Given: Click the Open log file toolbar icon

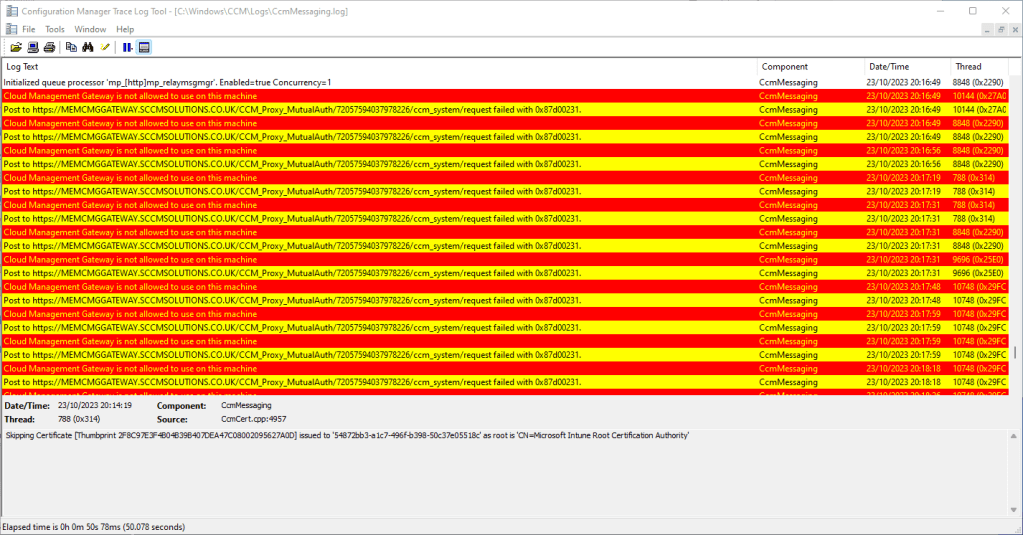Looking at the screenshot, I should (16, 47).
